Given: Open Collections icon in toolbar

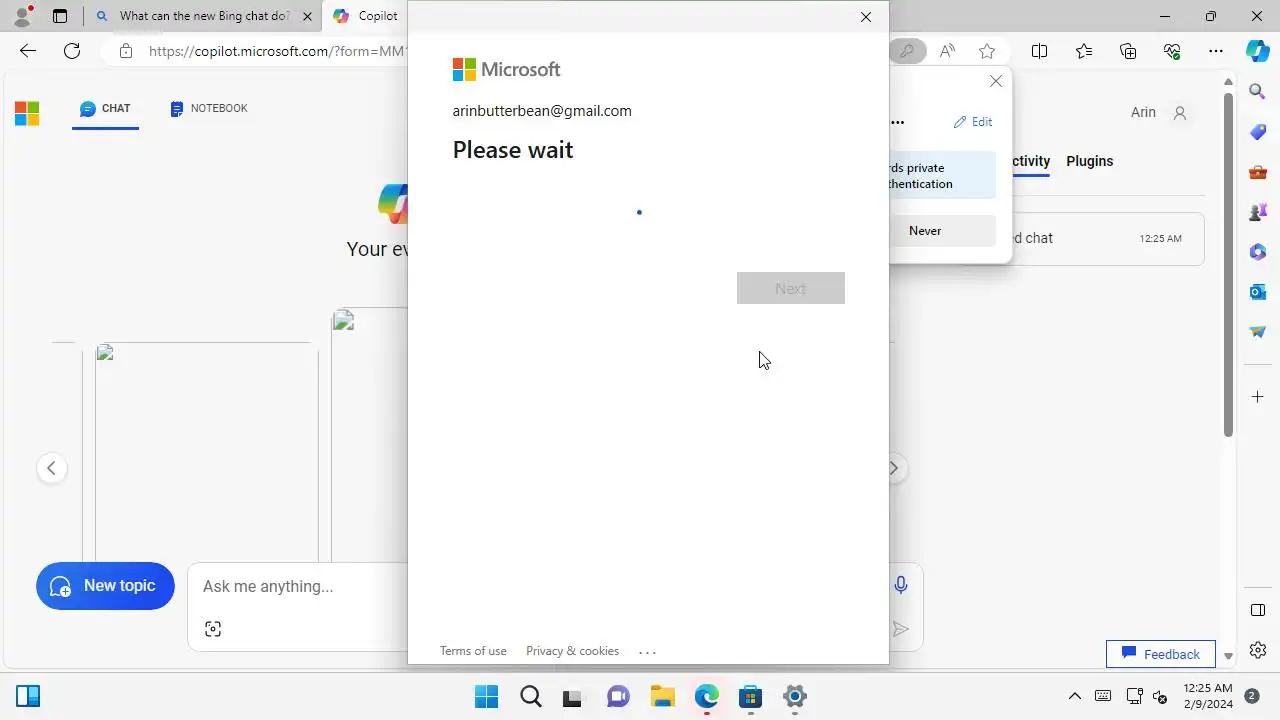Looking at the screenshot, I should (1128, 51).
